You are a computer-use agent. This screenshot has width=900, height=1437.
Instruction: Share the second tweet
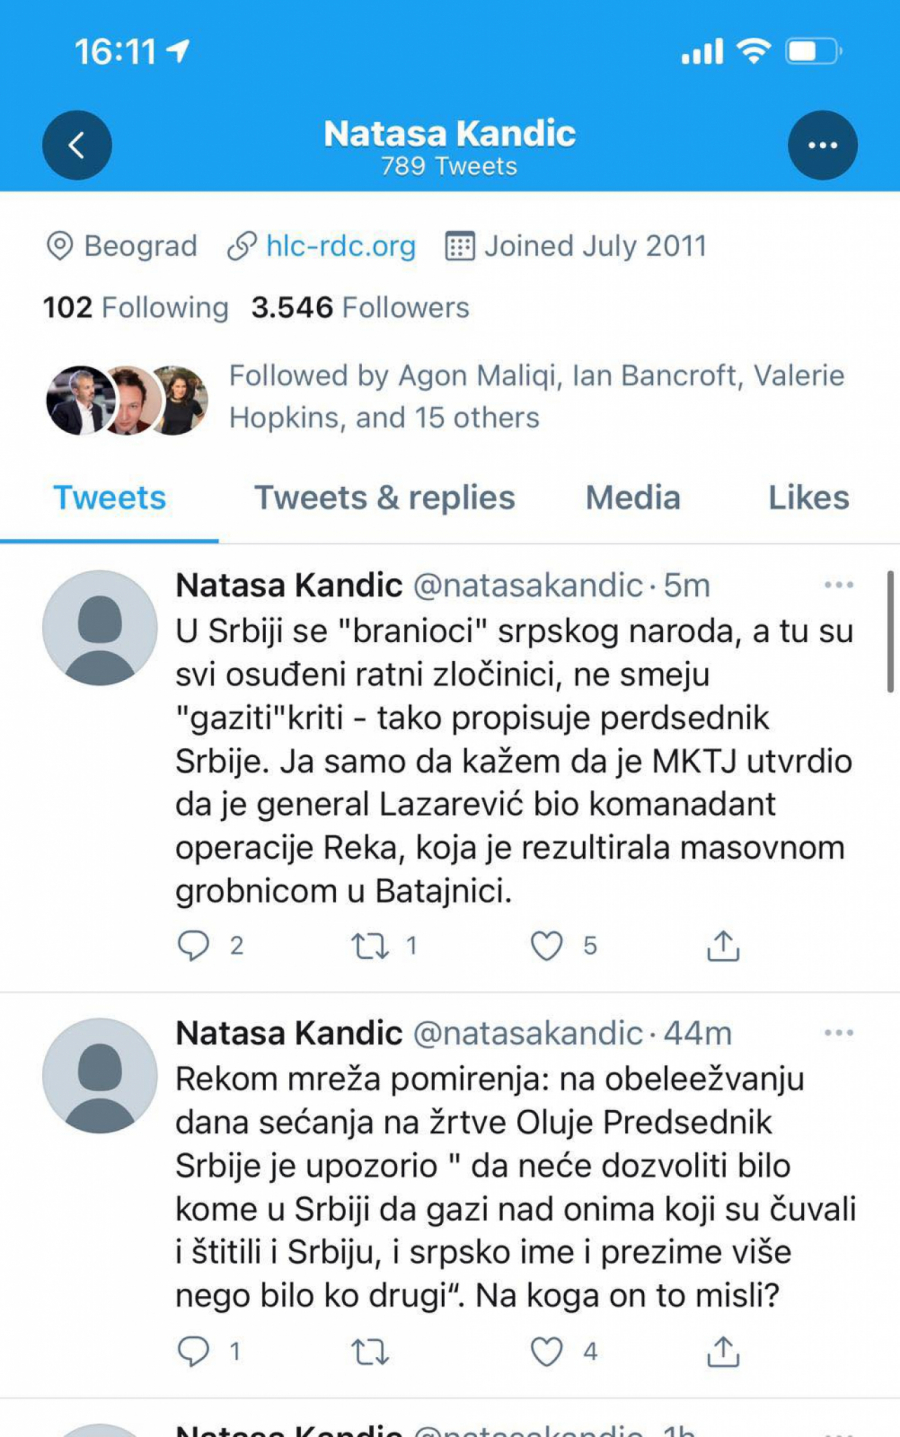click(x=722, y=1351)
